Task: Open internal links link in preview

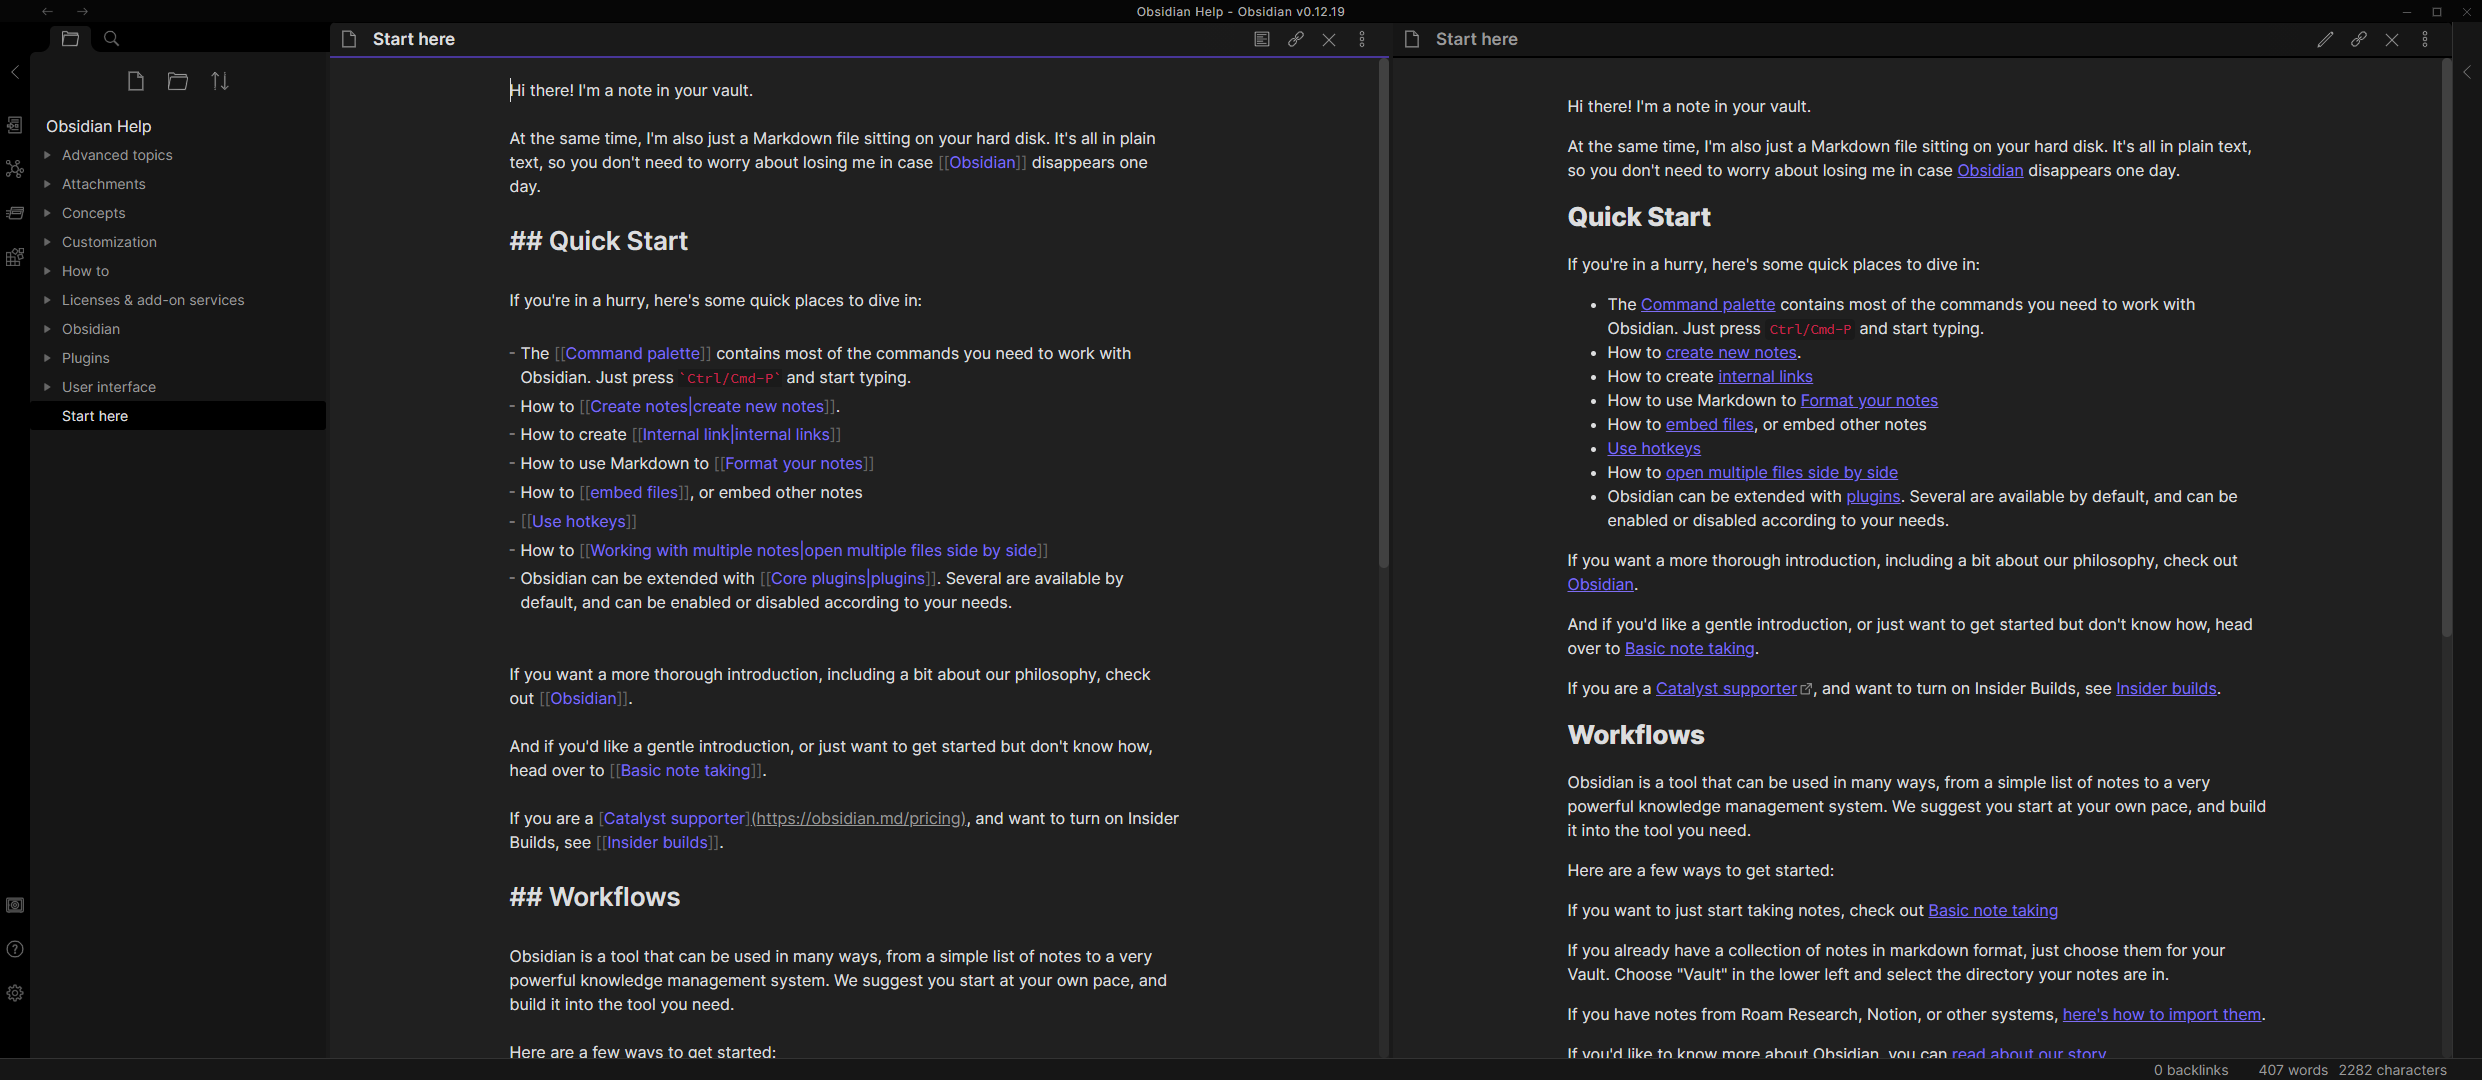Action: pyautogui.click(x=1765, y=376)
